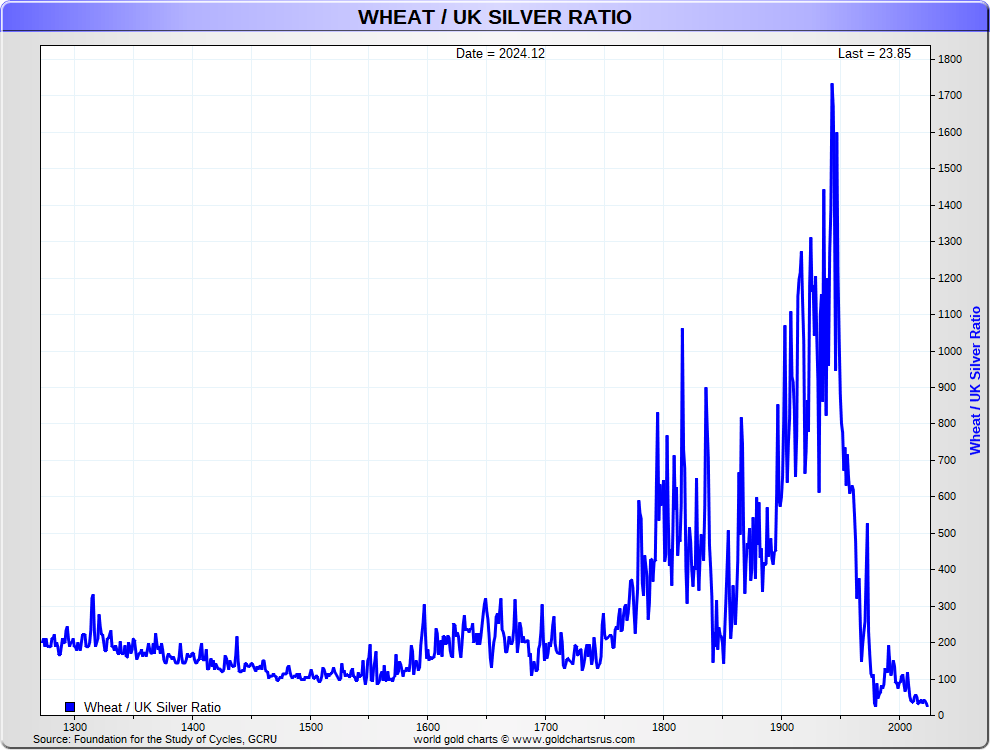990x750 pixels.
Task: Click the blue legend color square
Action: pos(70,707)
